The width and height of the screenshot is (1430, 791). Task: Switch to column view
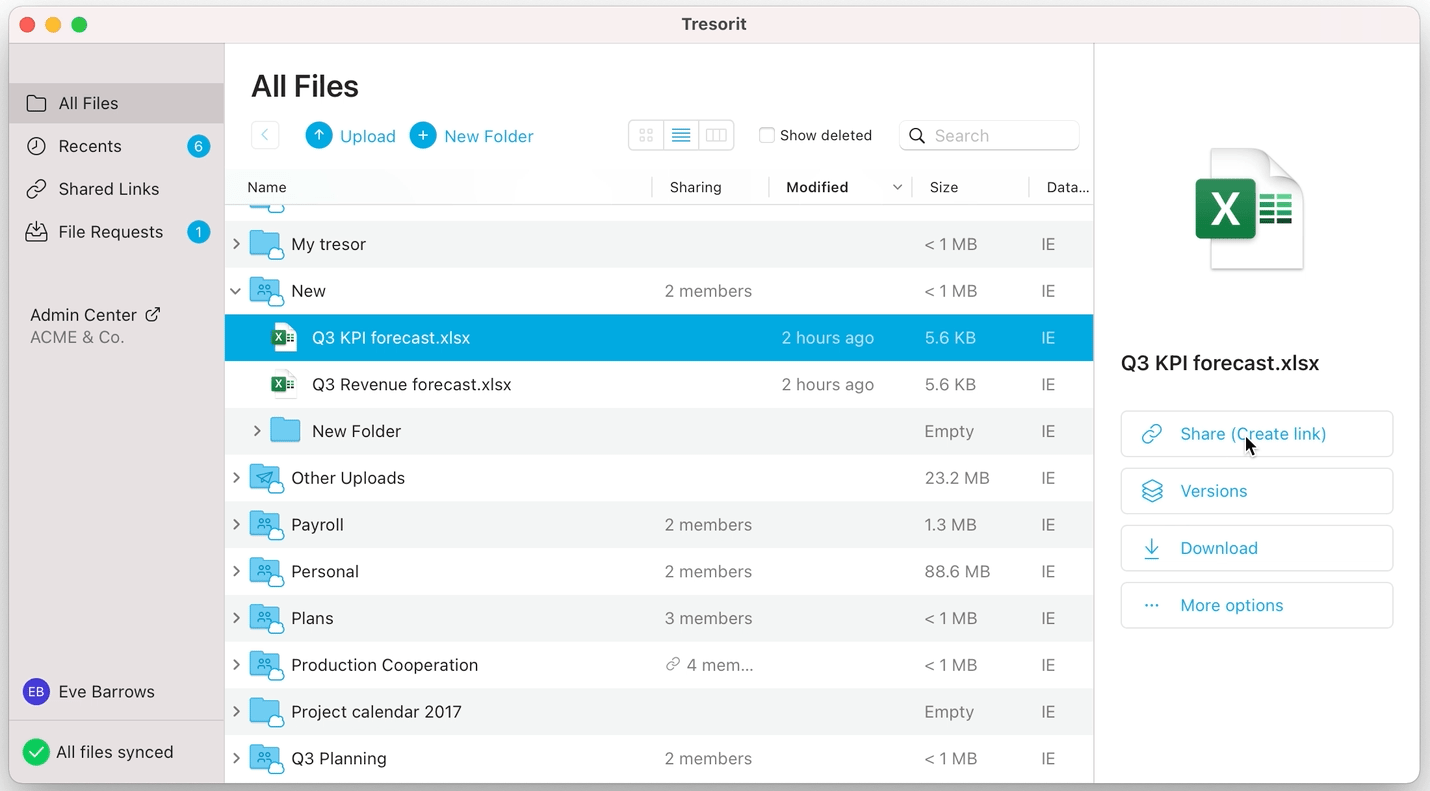click(716, 135)
